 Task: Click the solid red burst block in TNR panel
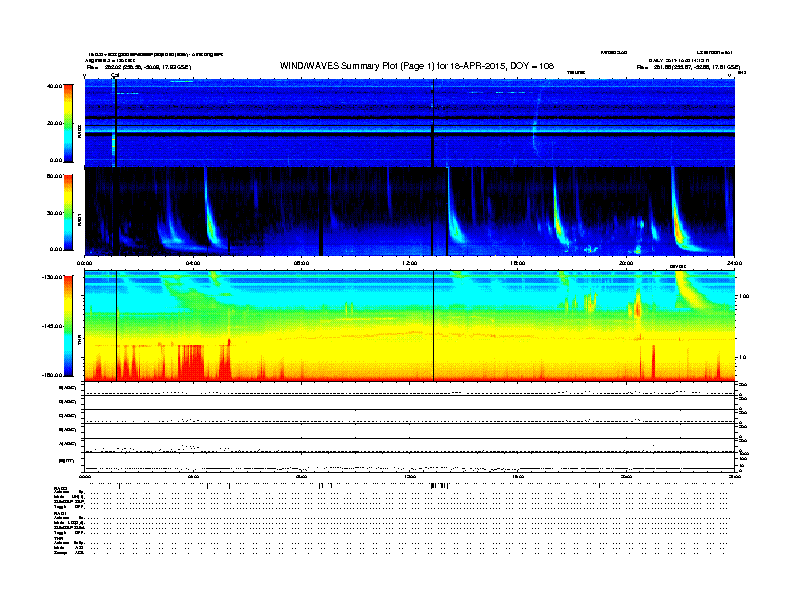(x=191, y=362)
